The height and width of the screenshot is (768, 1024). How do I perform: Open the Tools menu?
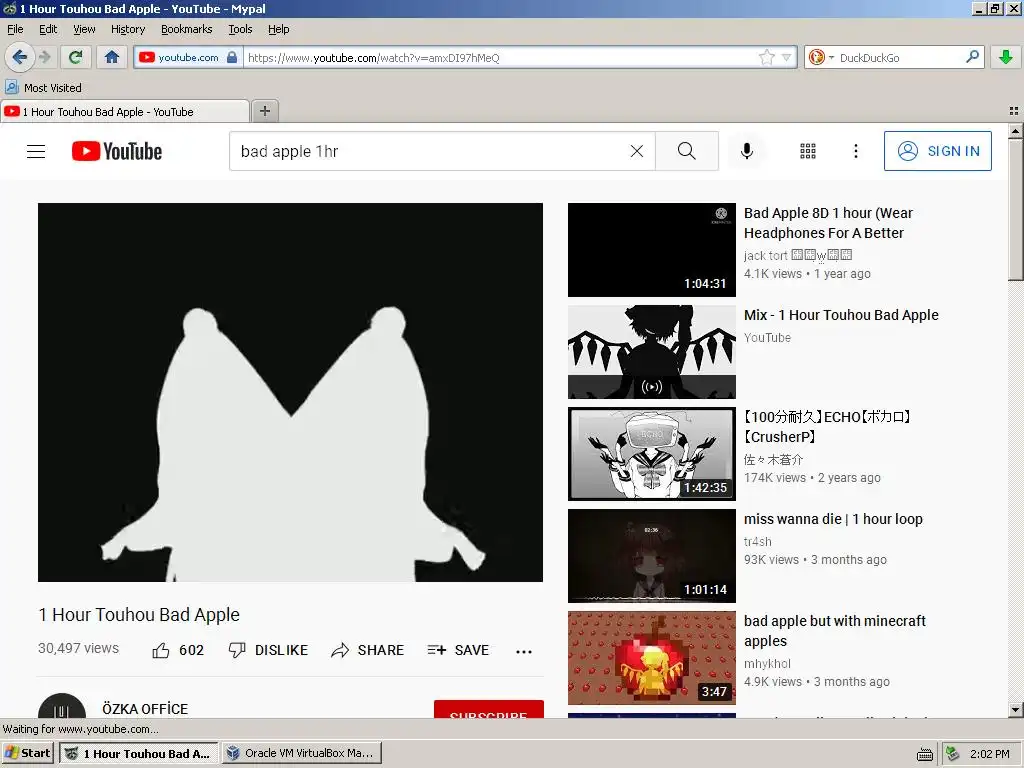click(x=240, y=29)
